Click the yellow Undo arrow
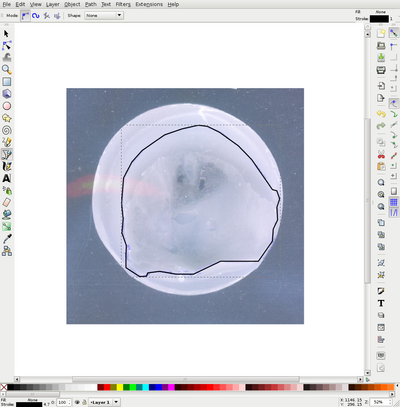400x407 pixels. [381, 114]
